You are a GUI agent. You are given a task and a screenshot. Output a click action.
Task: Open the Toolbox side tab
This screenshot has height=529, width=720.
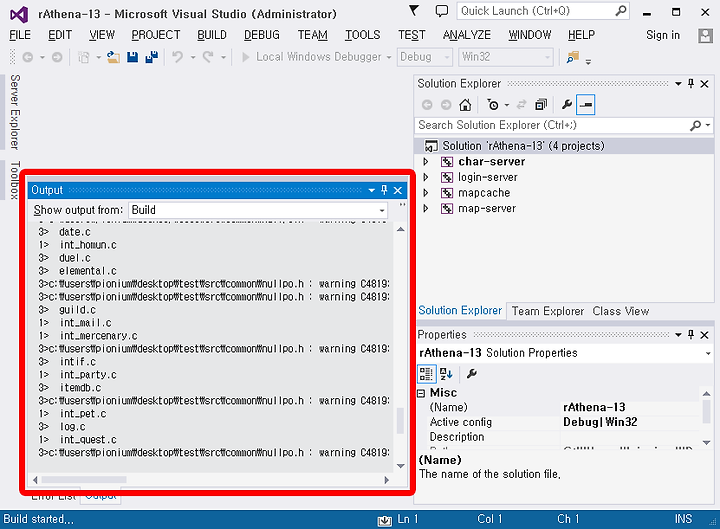15,180
